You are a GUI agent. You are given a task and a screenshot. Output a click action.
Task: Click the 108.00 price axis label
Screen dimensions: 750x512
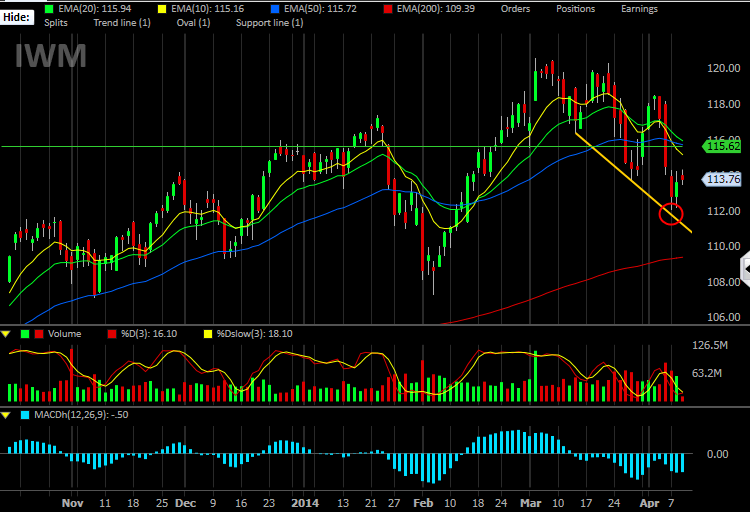tap(724, 282)
